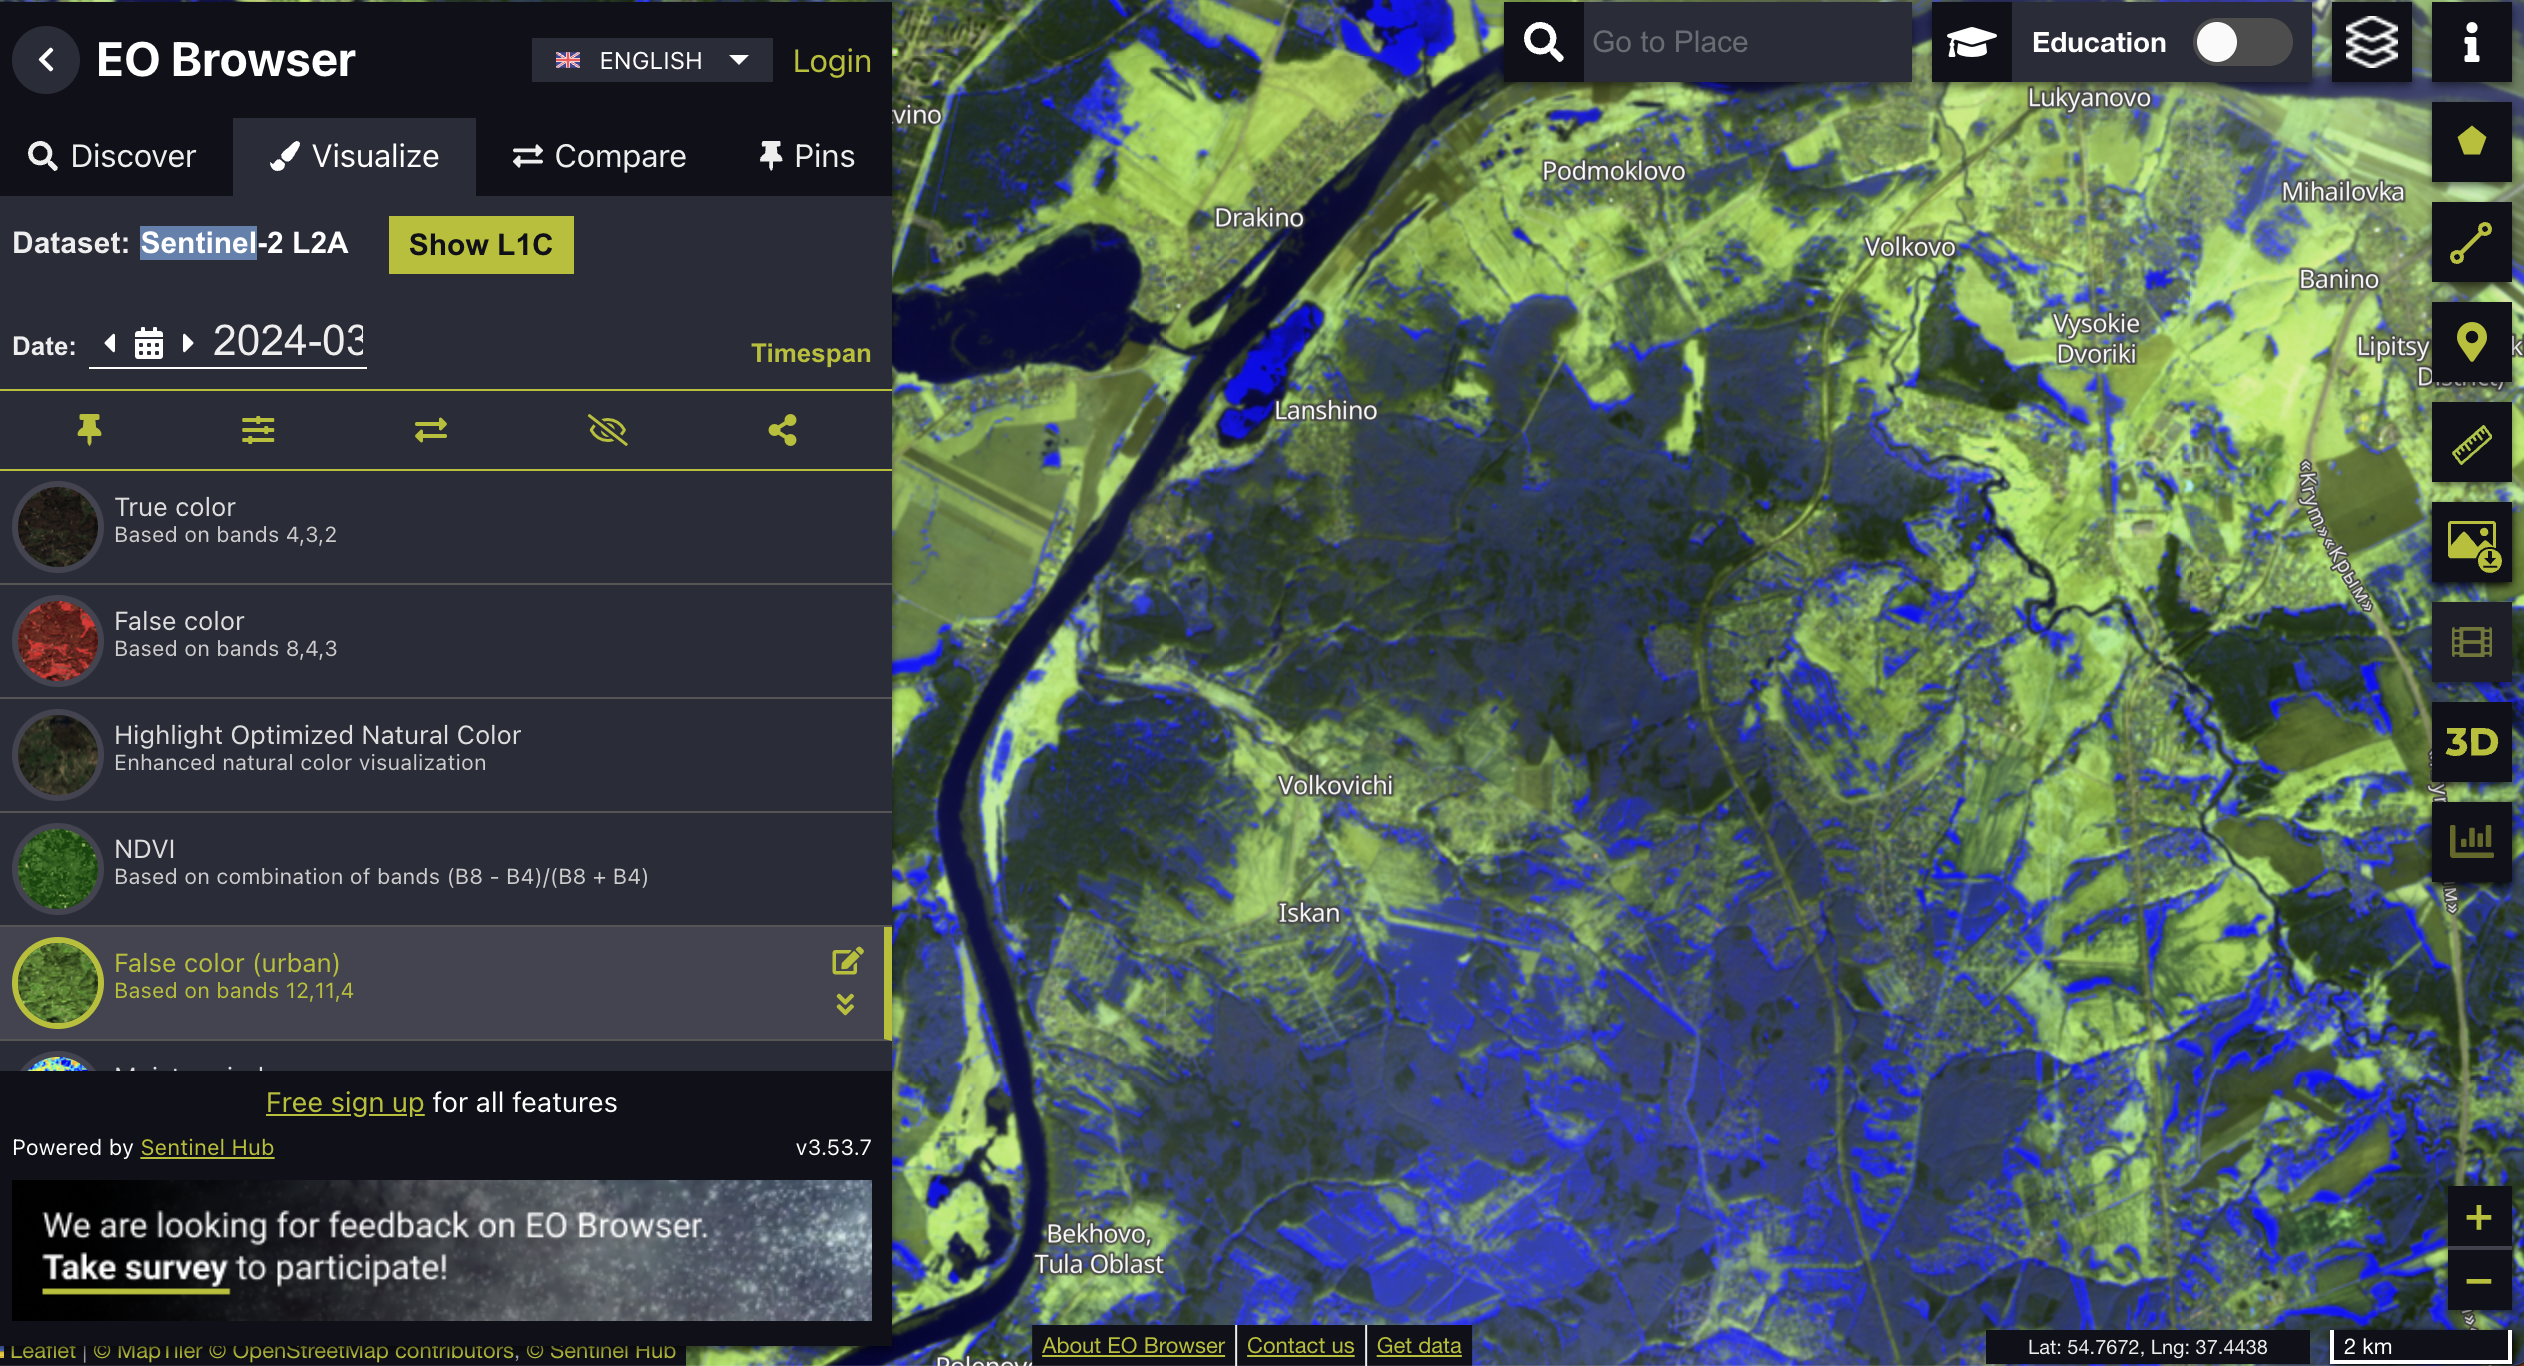
Task: Add the layer to compare using the arrows icon
Action: [x=431, y=430]
